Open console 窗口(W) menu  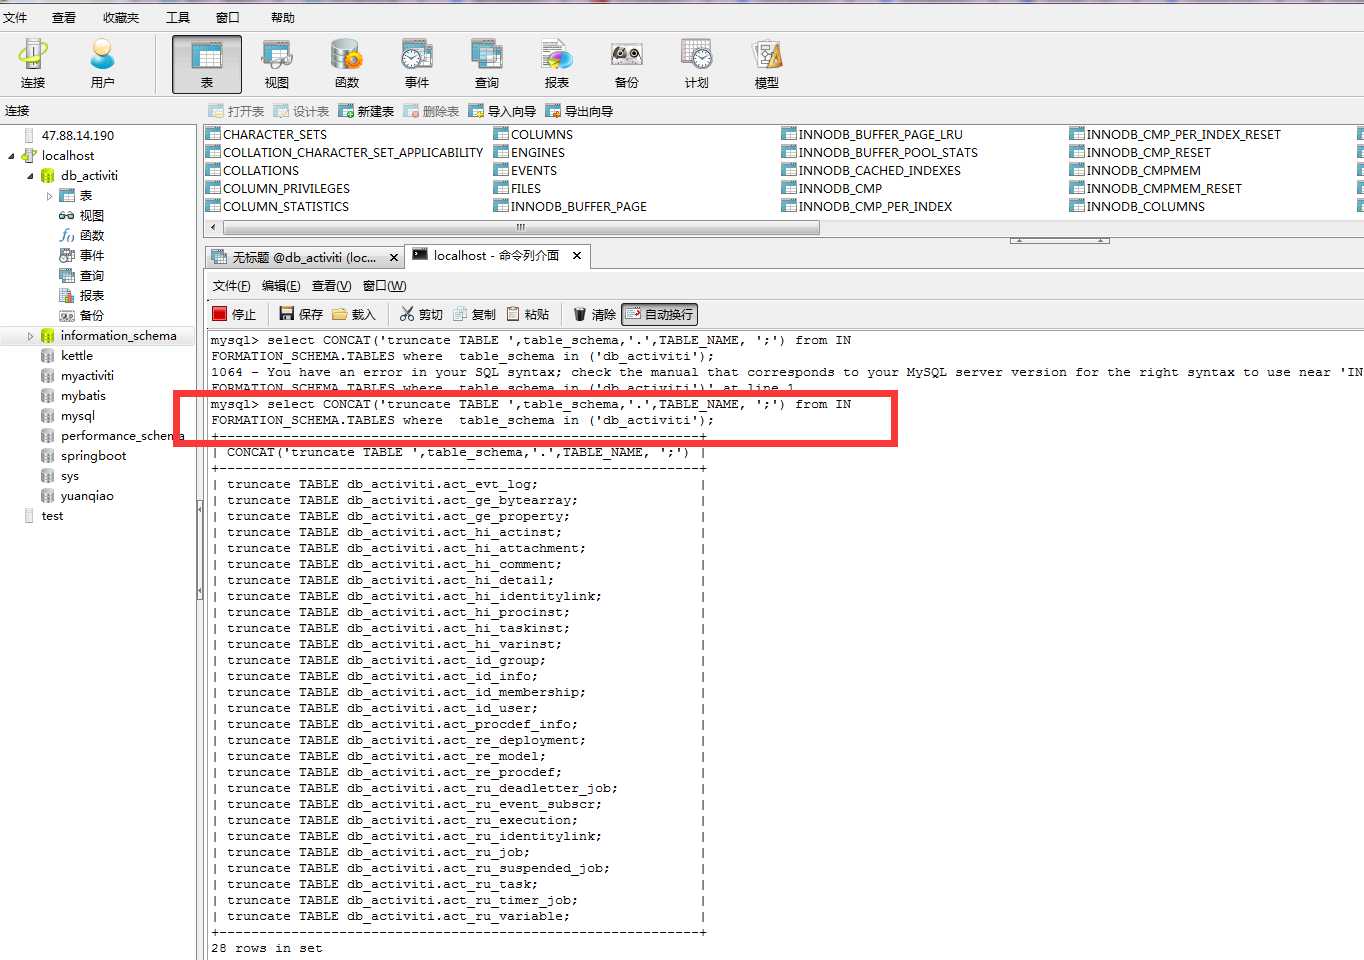click(x=384, y=286)
